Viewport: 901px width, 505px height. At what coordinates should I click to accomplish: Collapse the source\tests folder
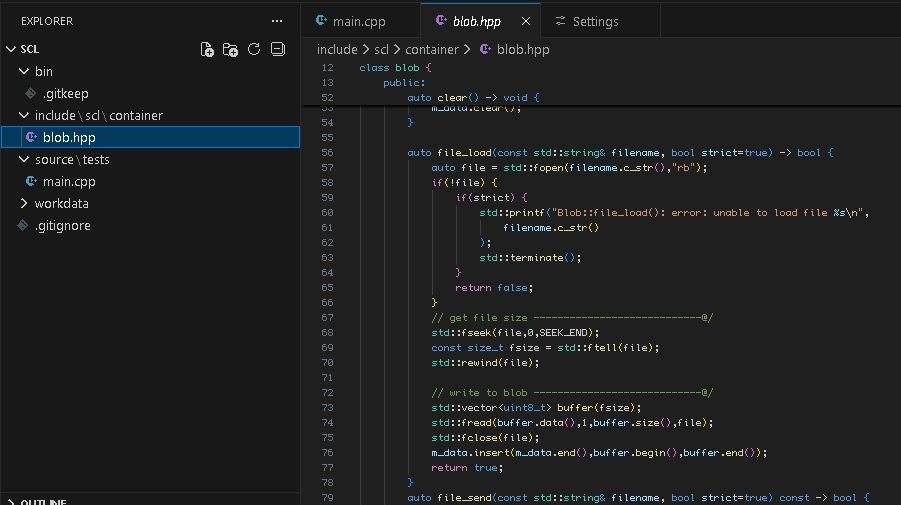[x=24, y=160]
